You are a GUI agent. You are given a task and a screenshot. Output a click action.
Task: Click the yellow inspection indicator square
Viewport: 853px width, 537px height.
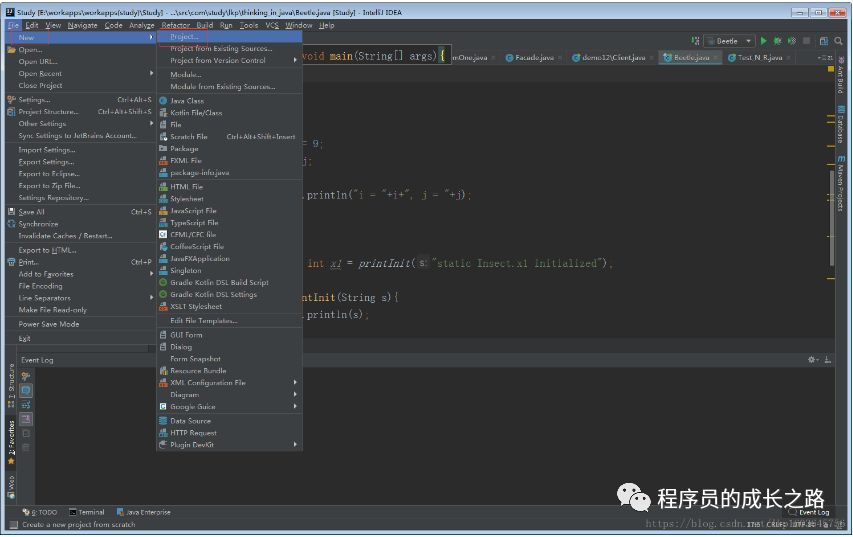[831, 69]
